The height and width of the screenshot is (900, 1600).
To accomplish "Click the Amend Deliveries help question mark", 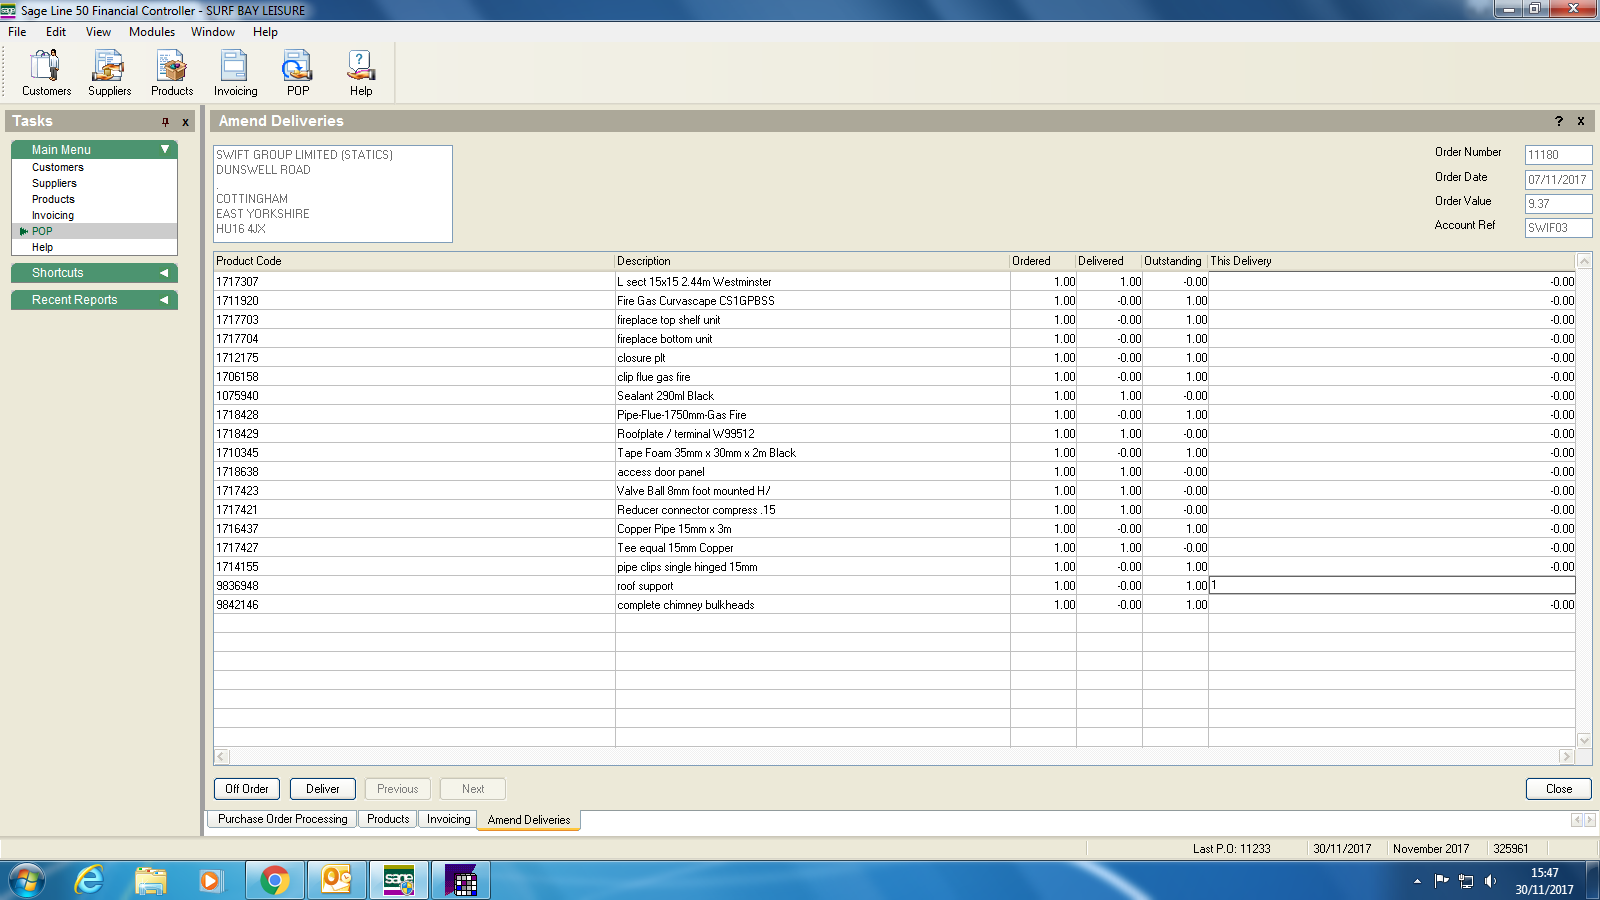I will click(1559, 121).
